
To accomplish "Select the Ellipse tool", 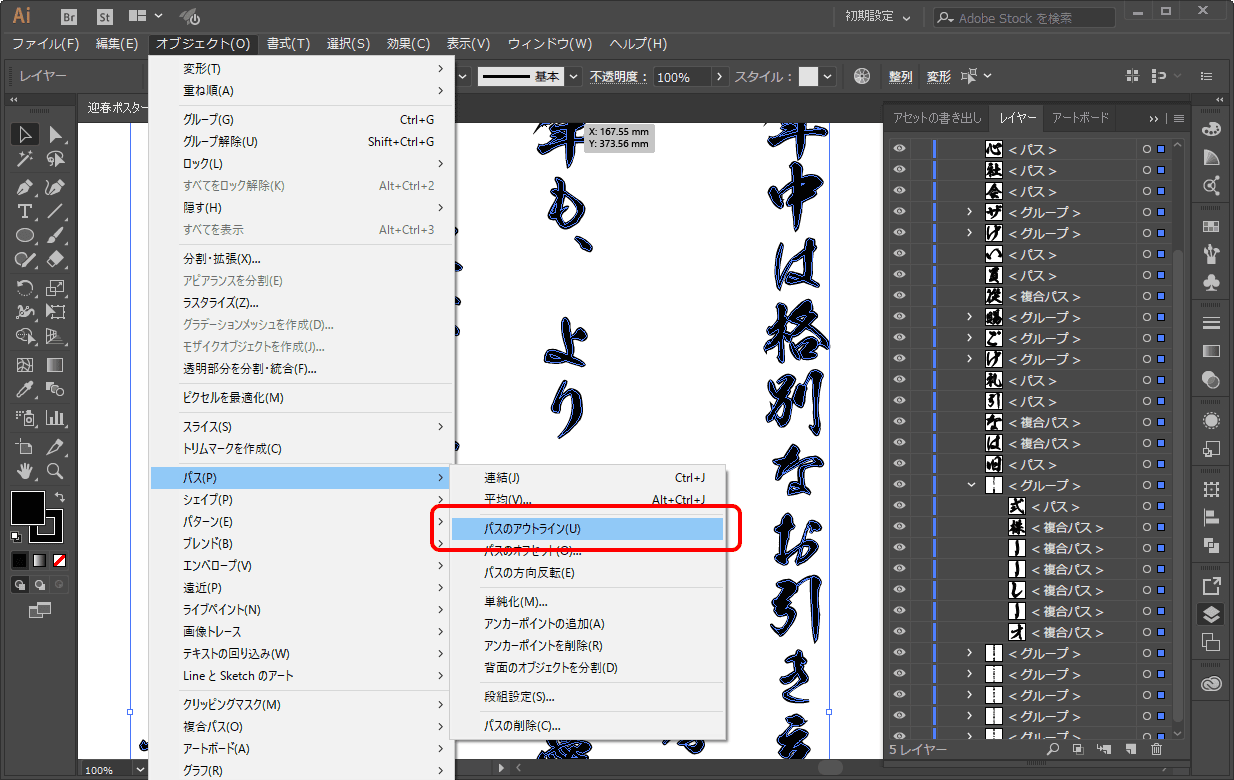I will (25, 236).
